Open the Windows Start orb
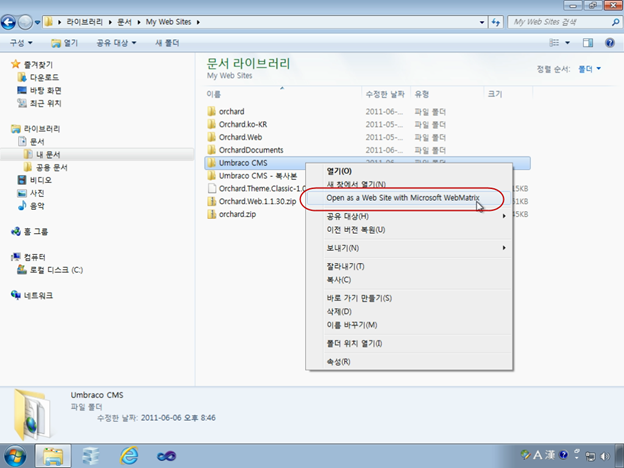 pos(15,456)
